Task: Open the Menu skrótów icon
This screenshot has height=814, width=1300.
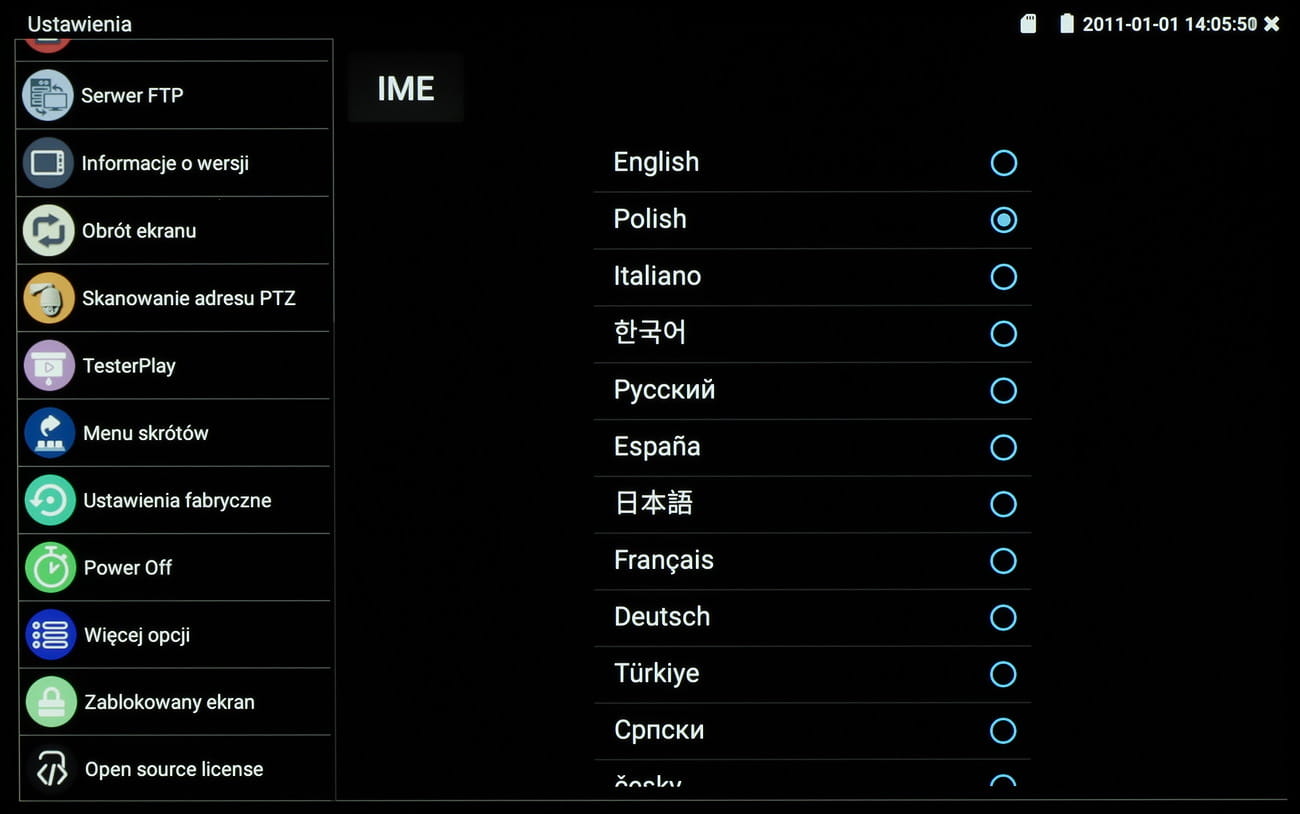Action: pos(48,433)
